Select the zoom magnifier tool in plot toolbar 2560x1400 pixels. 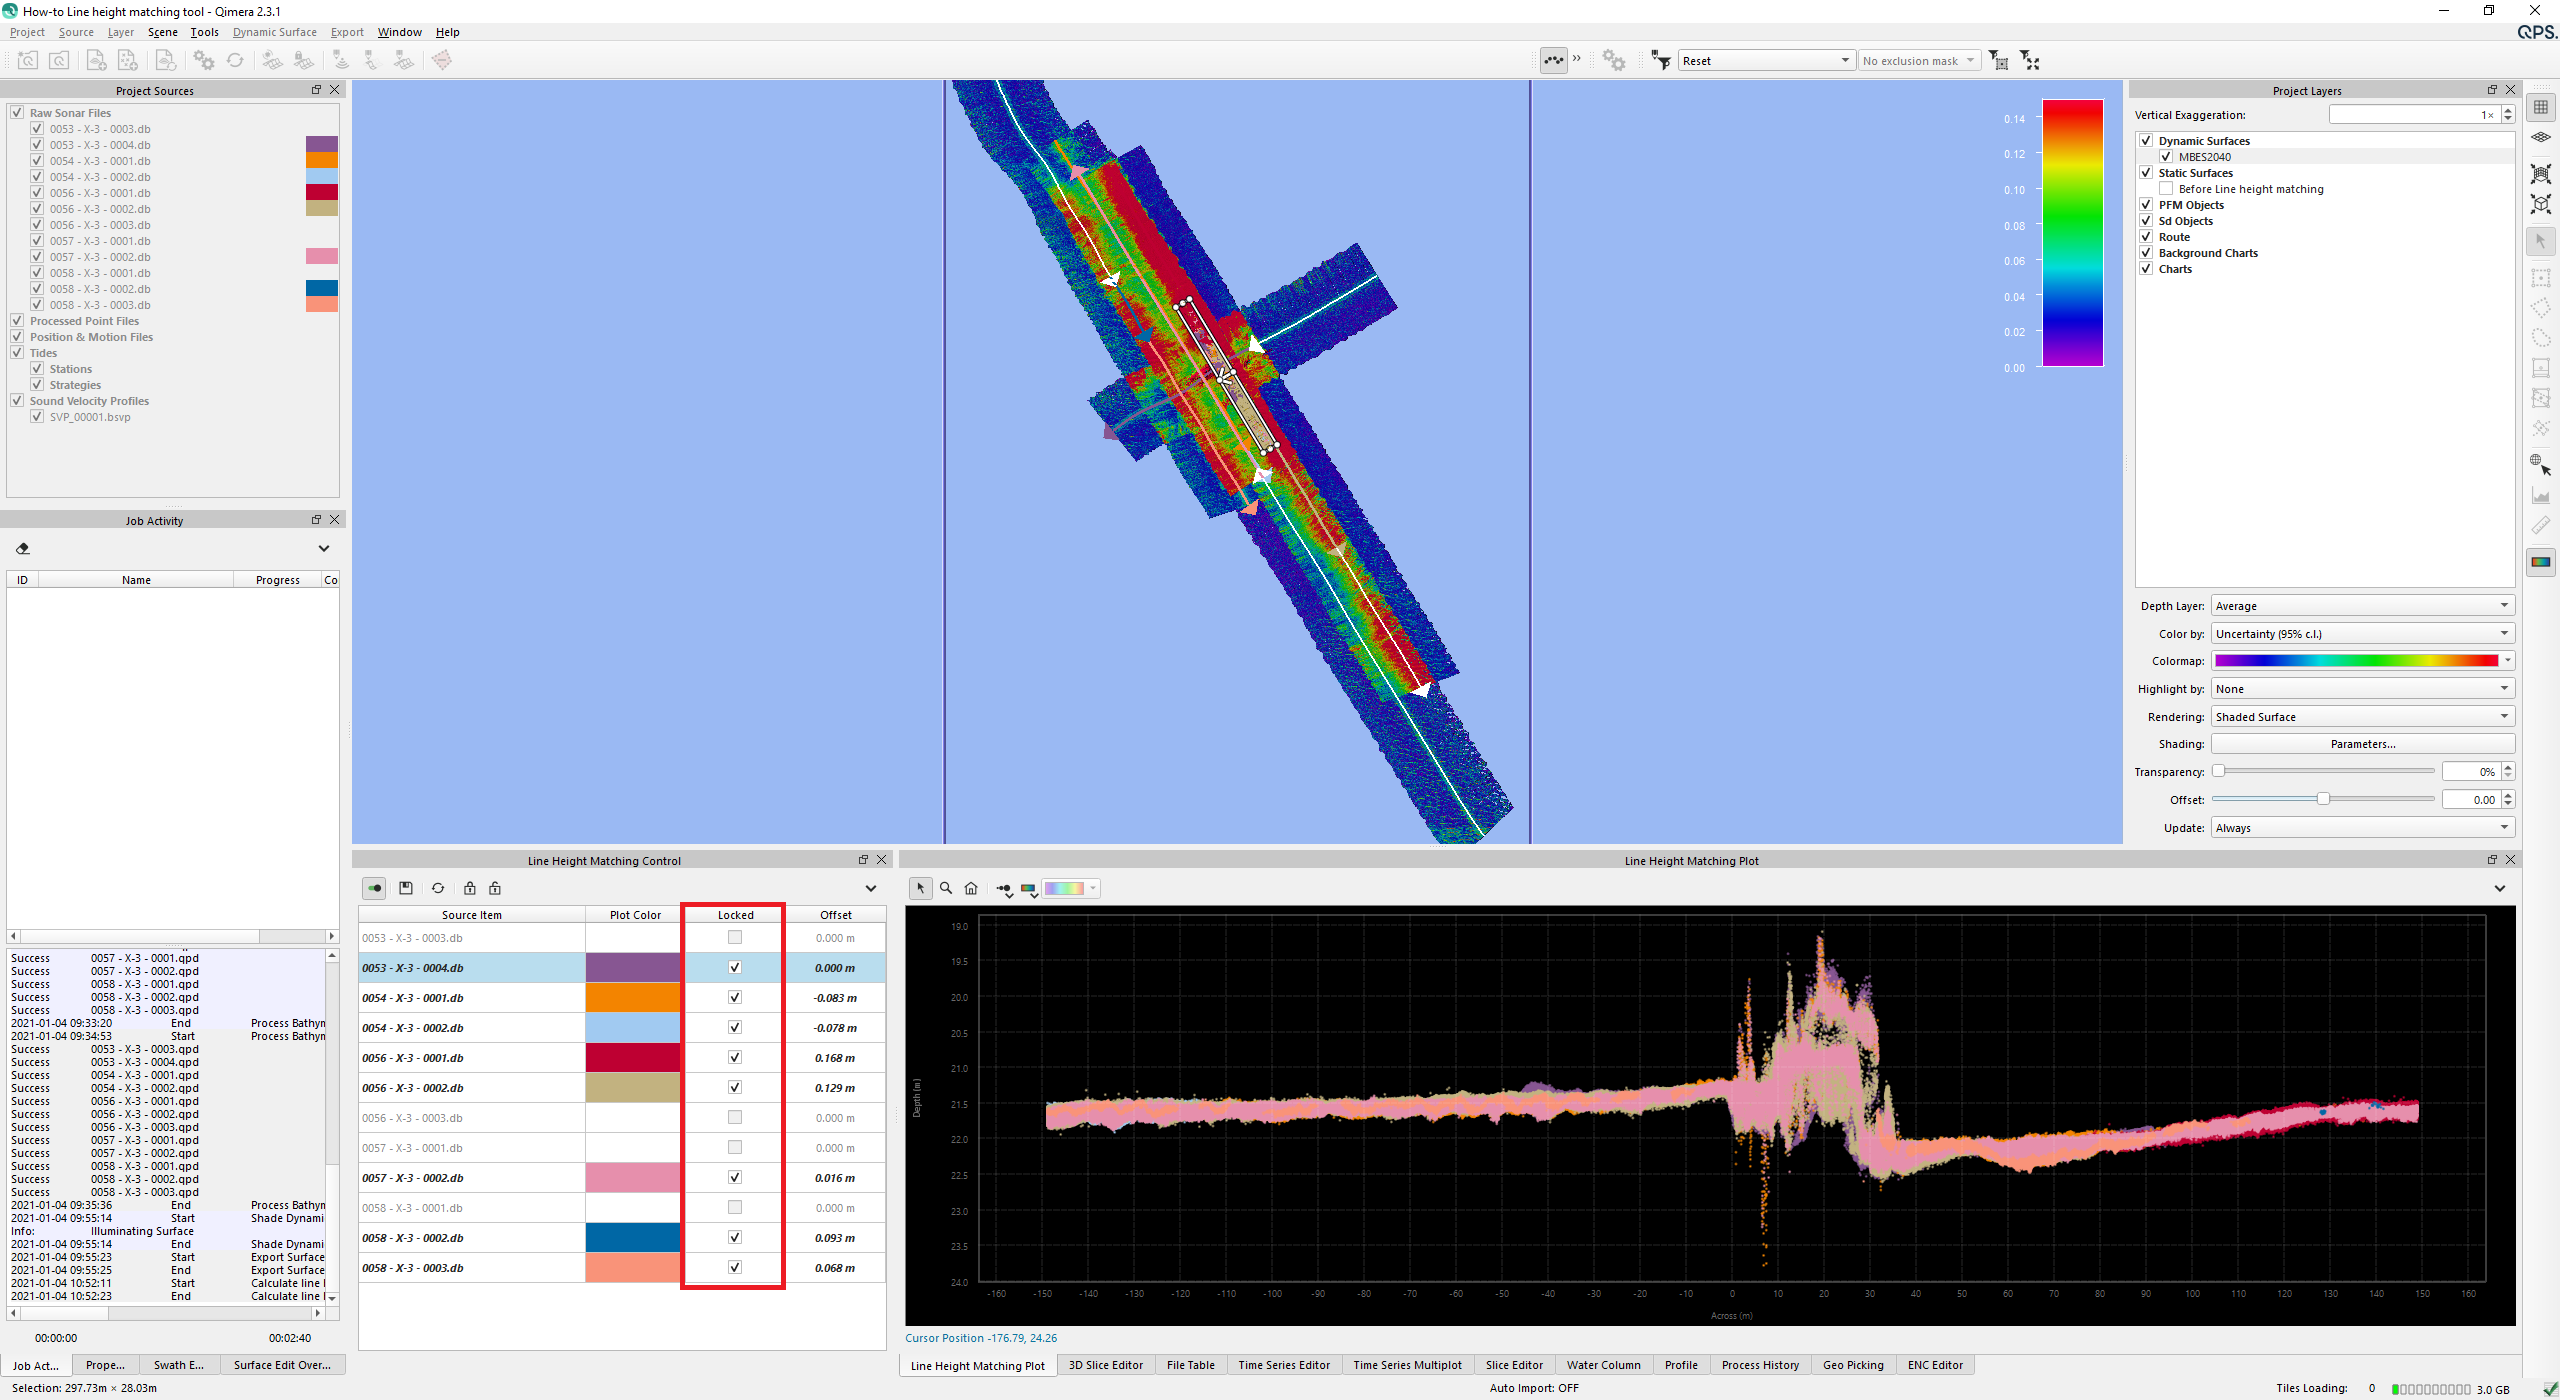(946, 888)
